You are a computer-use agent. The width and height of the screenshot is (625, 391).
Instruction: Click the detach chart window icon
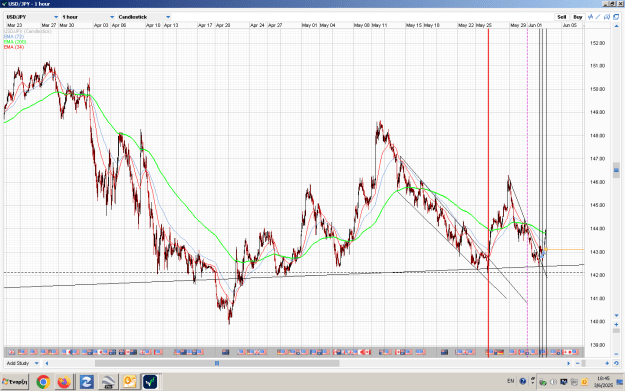coord(616,17)
